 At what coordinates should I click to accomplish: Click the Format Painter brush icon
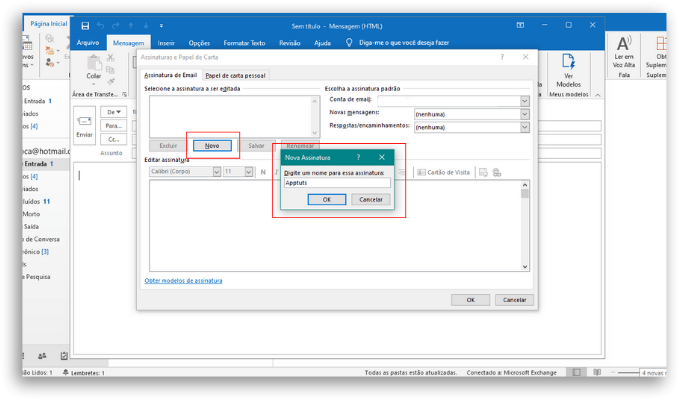click(110, 81)
